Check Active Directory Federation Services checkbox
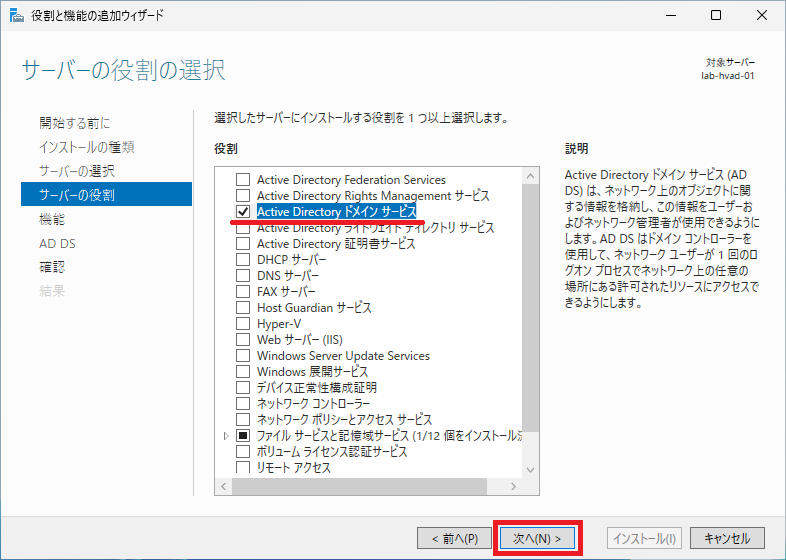Viewport: 786px width, 560px height. 243,179
